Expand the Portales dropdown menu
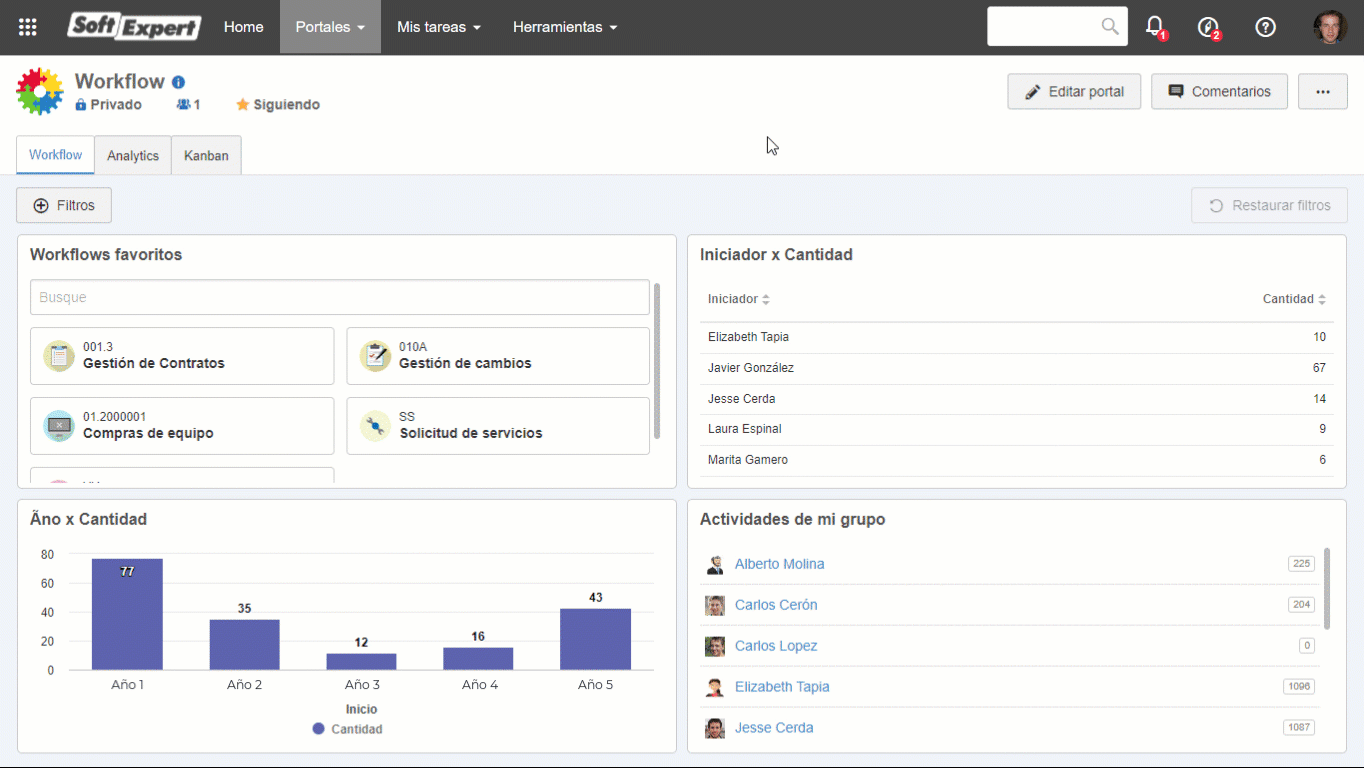Screen dimensions: 1364x768 (330, 27)
